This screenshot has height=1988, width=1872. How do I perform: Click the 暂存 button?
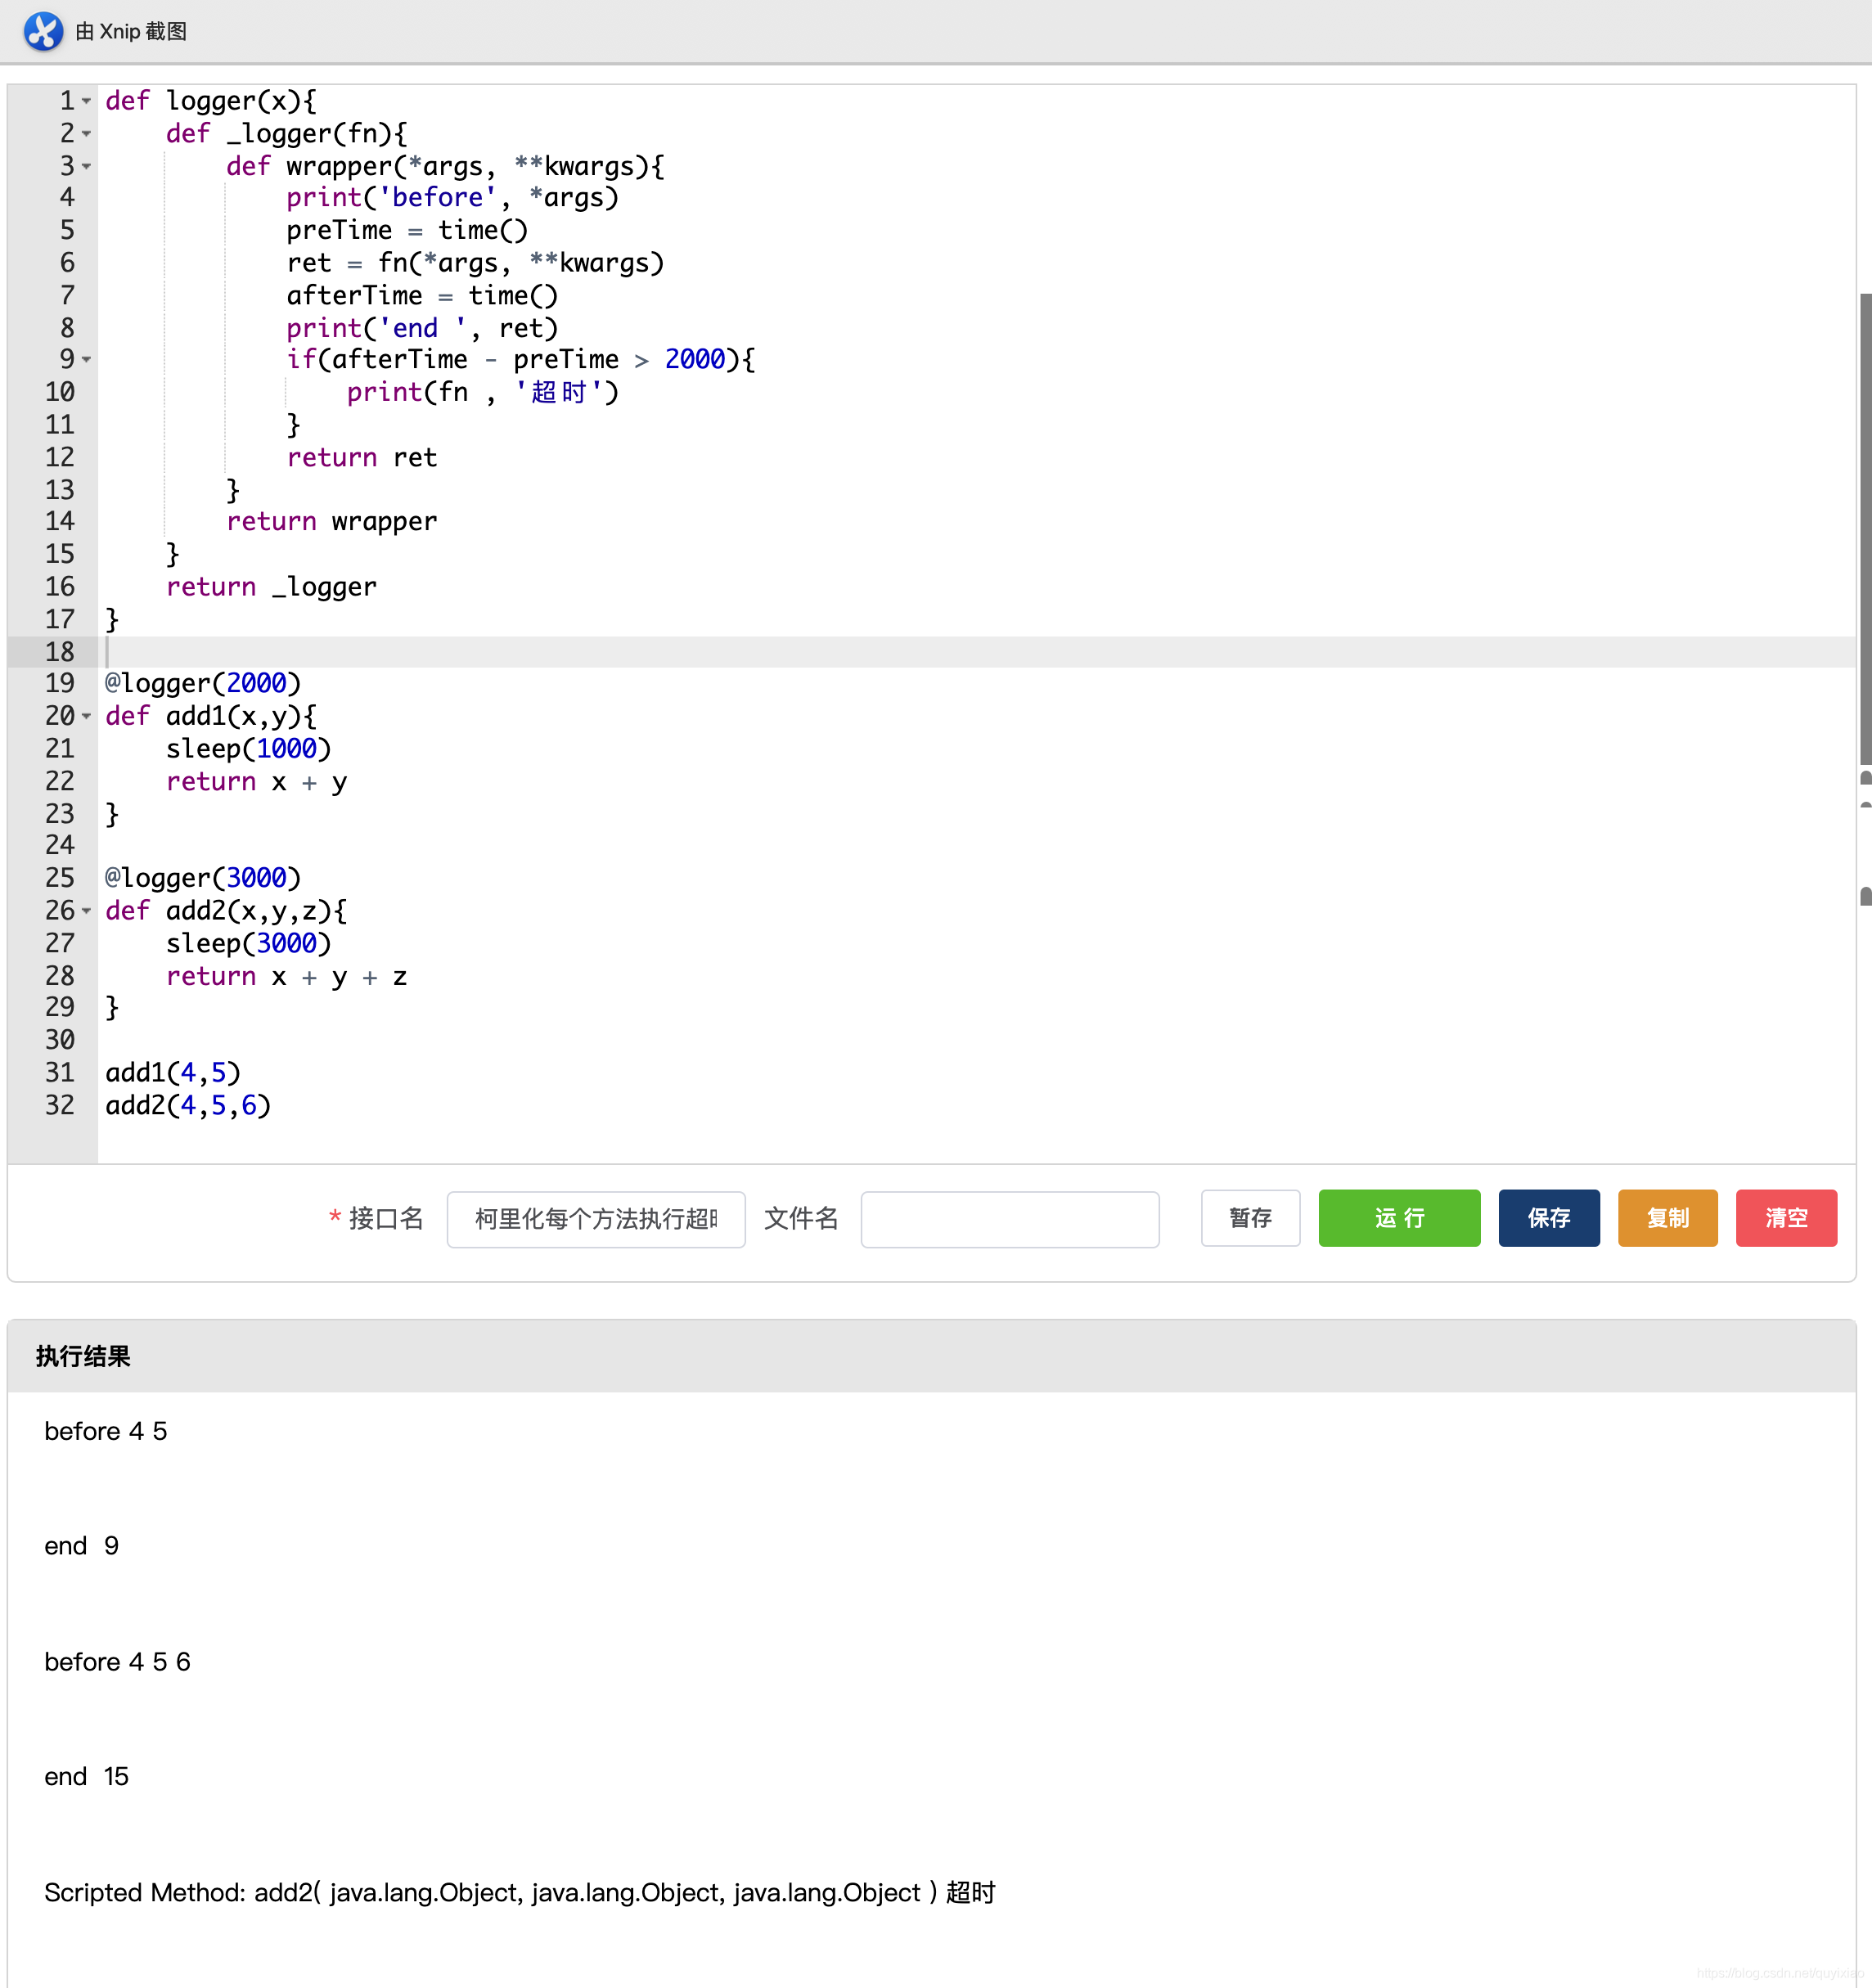[1250, 1218]
